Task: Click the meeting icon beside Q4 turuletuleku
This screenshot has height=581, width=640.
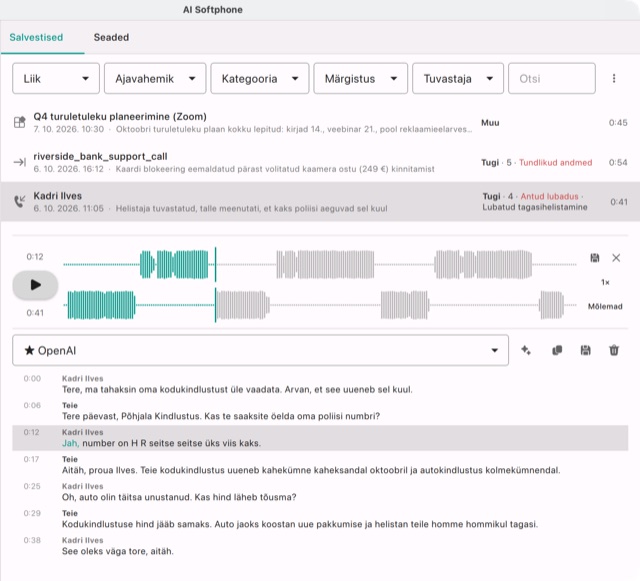Action: point(20,122)
